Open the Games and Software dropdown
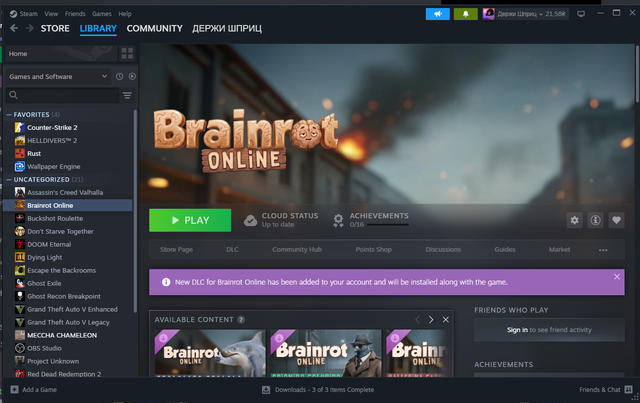The width and height of the screenshot is (640, 403). (58, 76)
